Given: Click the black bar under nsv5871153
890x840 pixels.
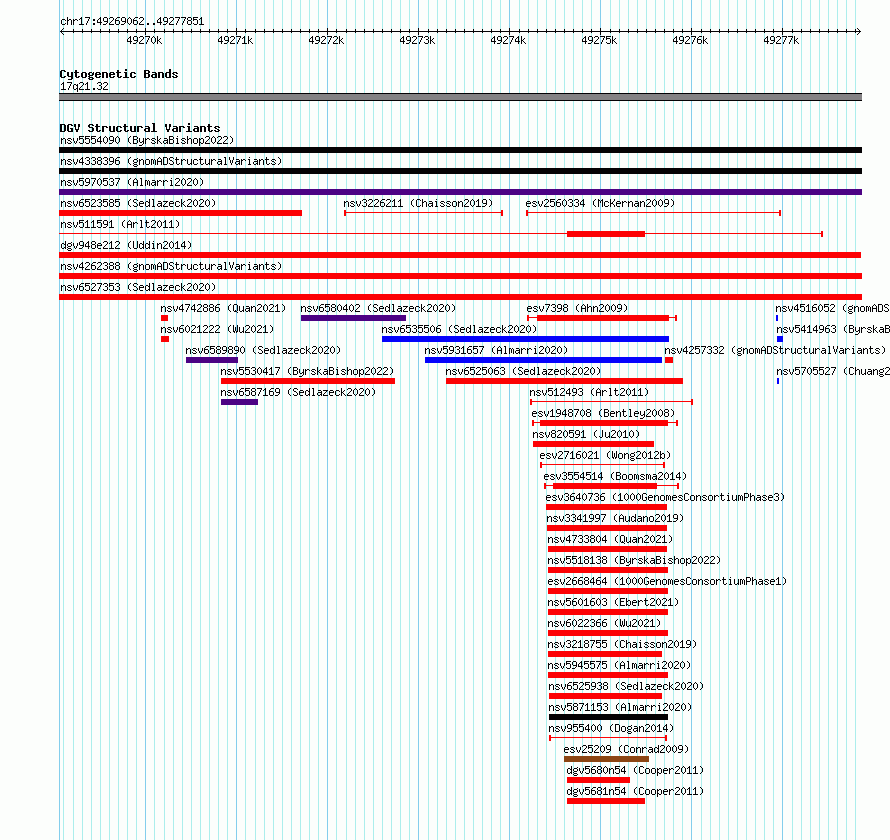Looking at the screenshot, I should 608,717.
